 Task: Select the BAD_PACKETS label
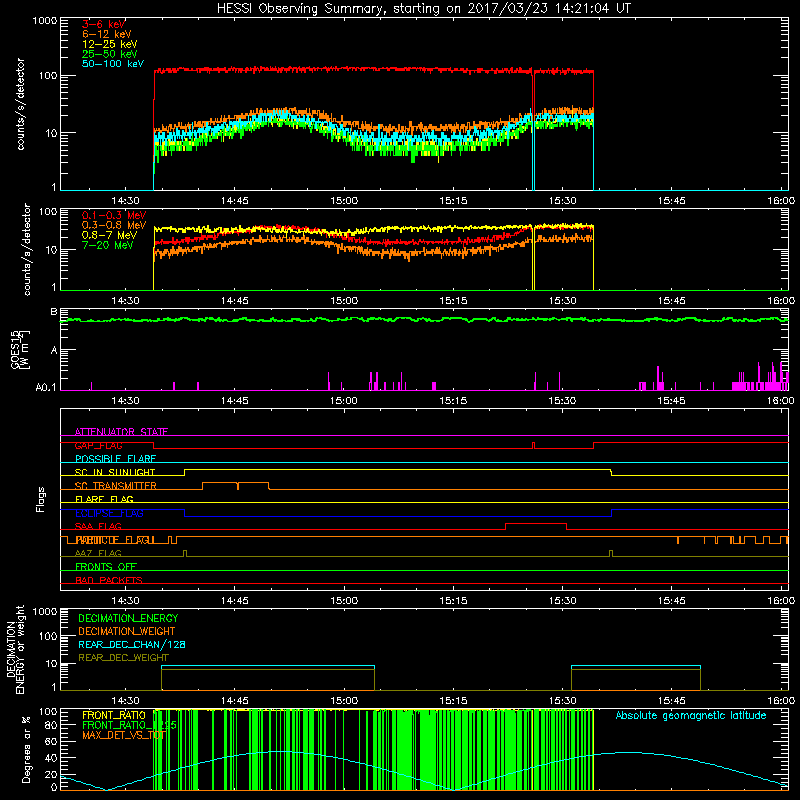point(109,581)
